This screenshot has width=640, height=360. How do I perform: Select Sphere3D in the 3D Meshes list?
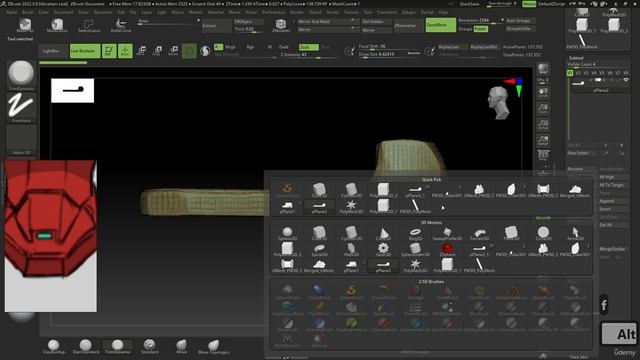(287, 233)
